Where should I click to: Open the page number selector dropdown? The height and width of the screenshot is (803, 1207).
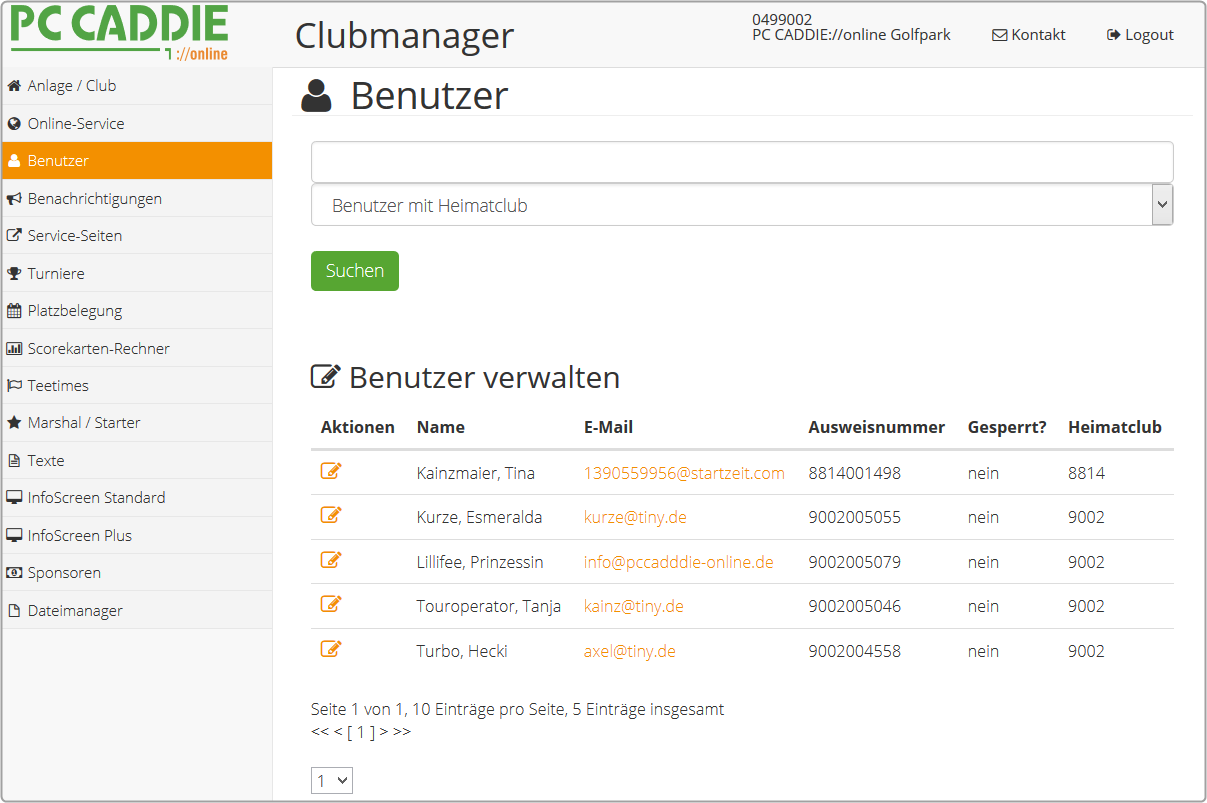point(331,781)
